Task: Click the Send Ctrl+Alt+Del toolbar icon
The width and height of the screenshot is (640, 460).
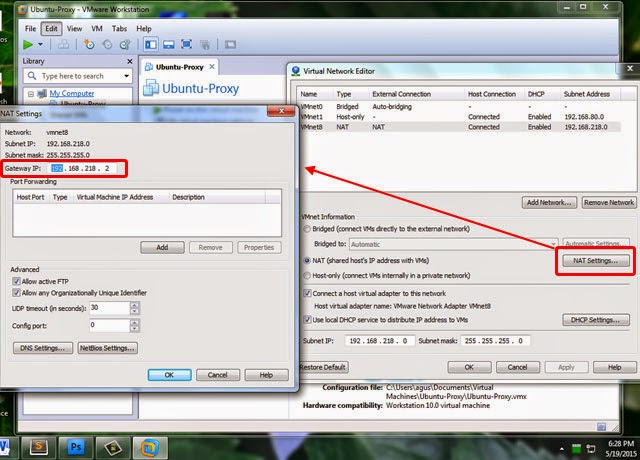Action: point(63,44)
